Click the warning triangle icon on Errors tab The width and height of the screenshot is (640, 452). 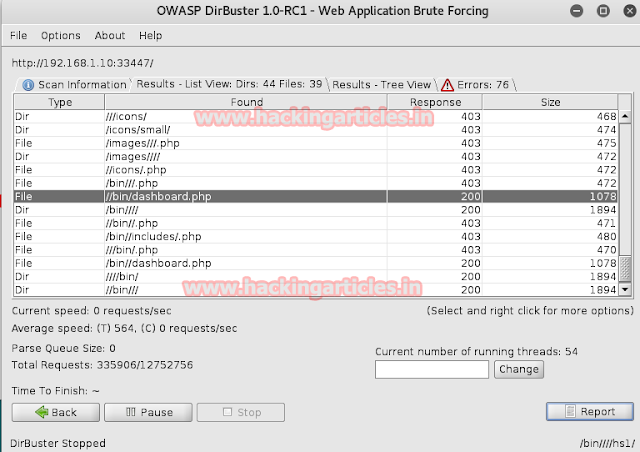point(447,85)
